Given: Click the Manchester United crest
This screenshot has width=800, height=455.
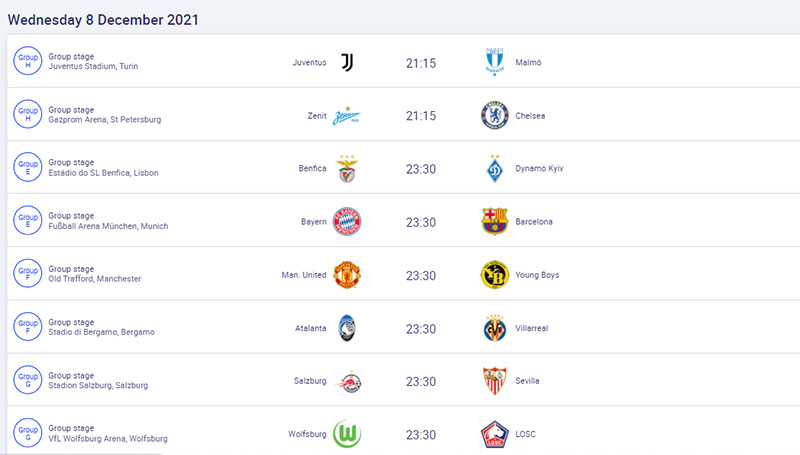Looking at the screenshot, I should click(x=347, y=275).
